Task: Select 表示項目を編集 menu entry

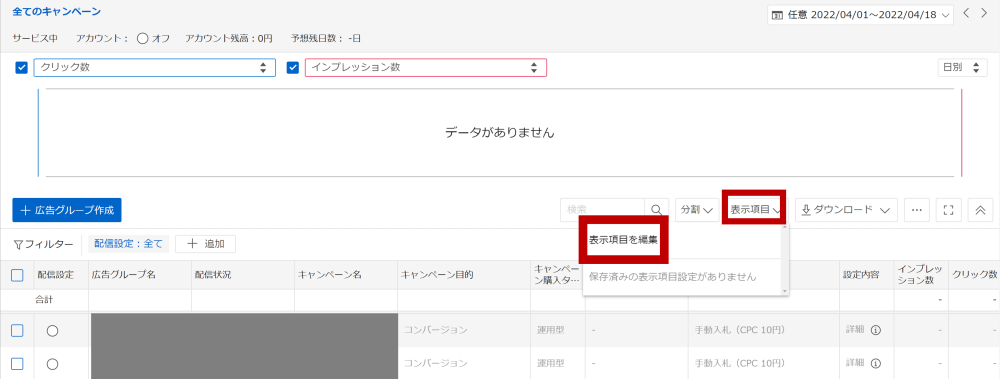Action: coord(623,241)
